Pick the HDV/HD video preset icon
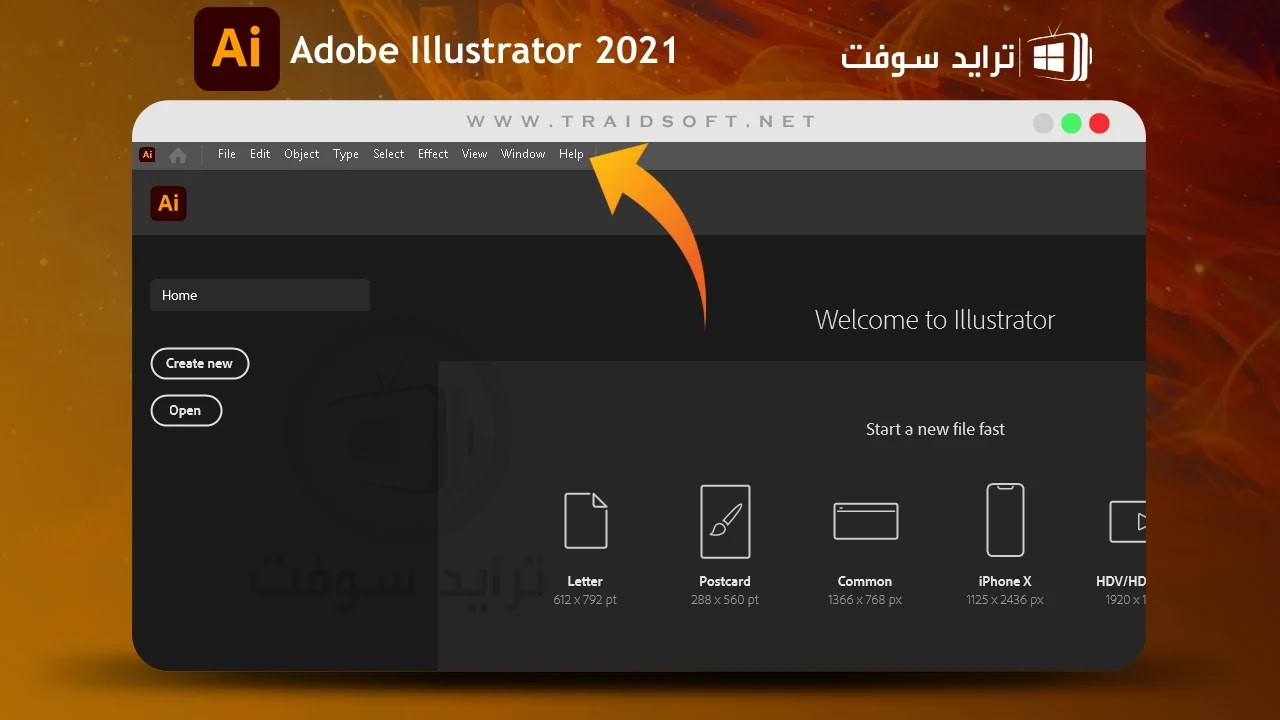1280x720 pixels. coord(1128,521)
